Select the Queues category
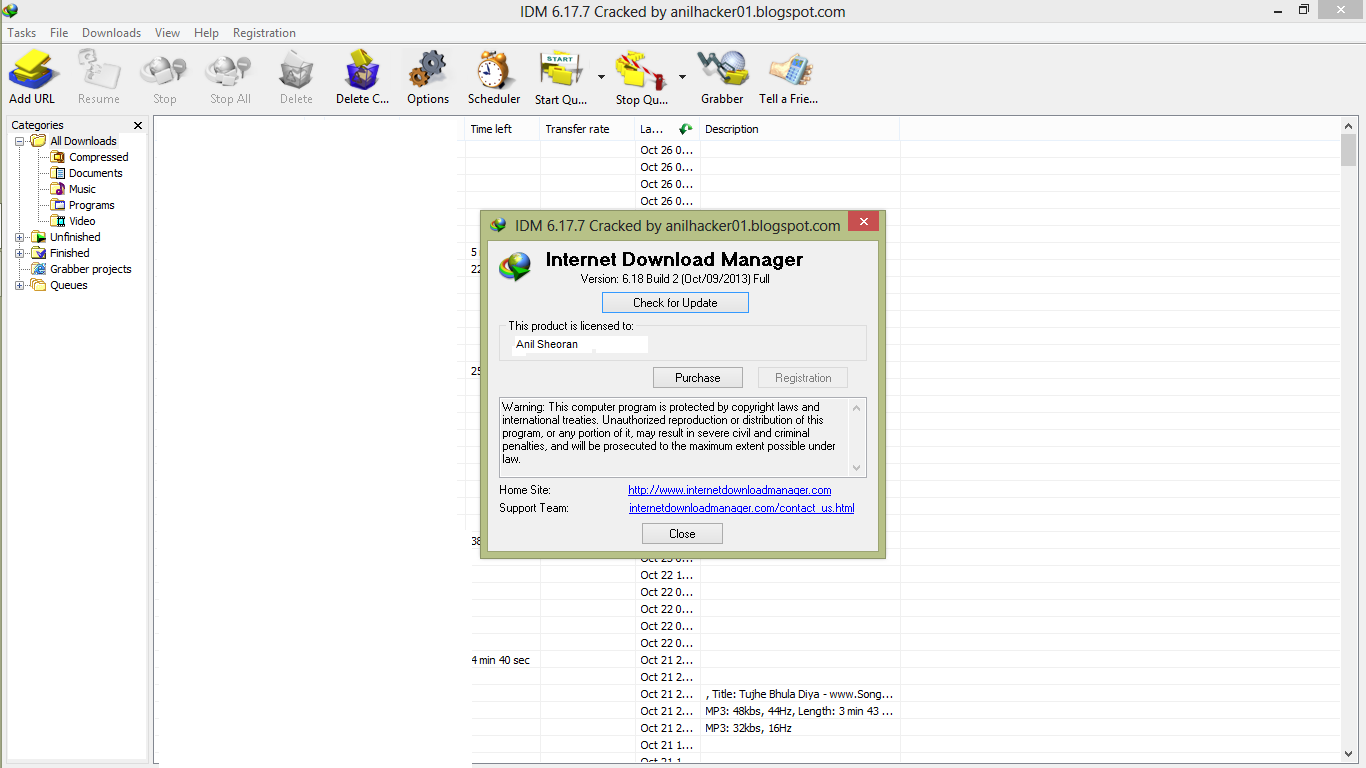Viewport: 1366px width, 768px height. coord(68,285)
